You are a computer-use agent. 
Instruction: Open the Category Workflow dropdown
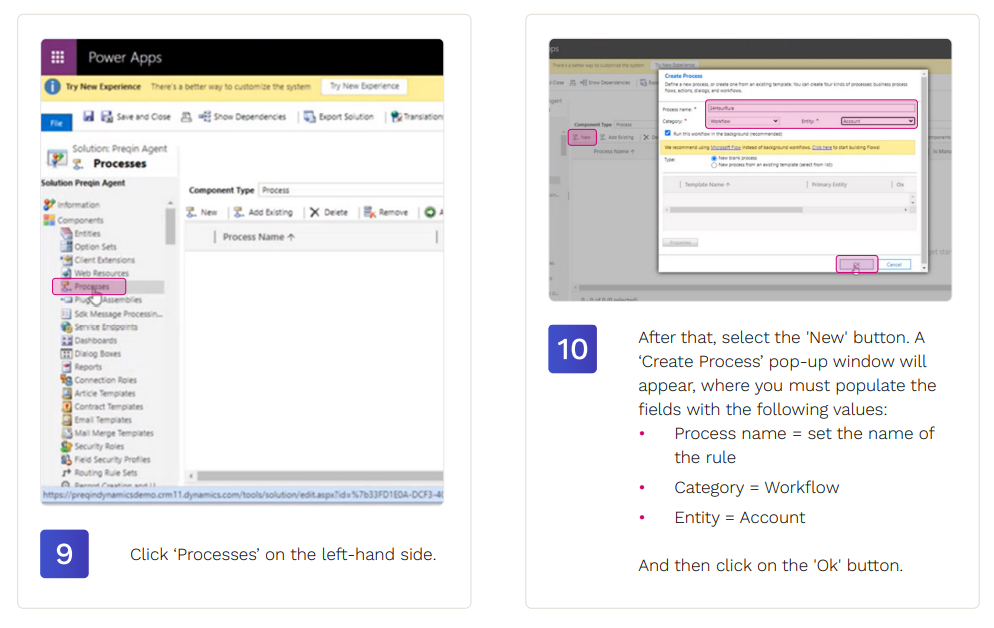click(743, 121)
